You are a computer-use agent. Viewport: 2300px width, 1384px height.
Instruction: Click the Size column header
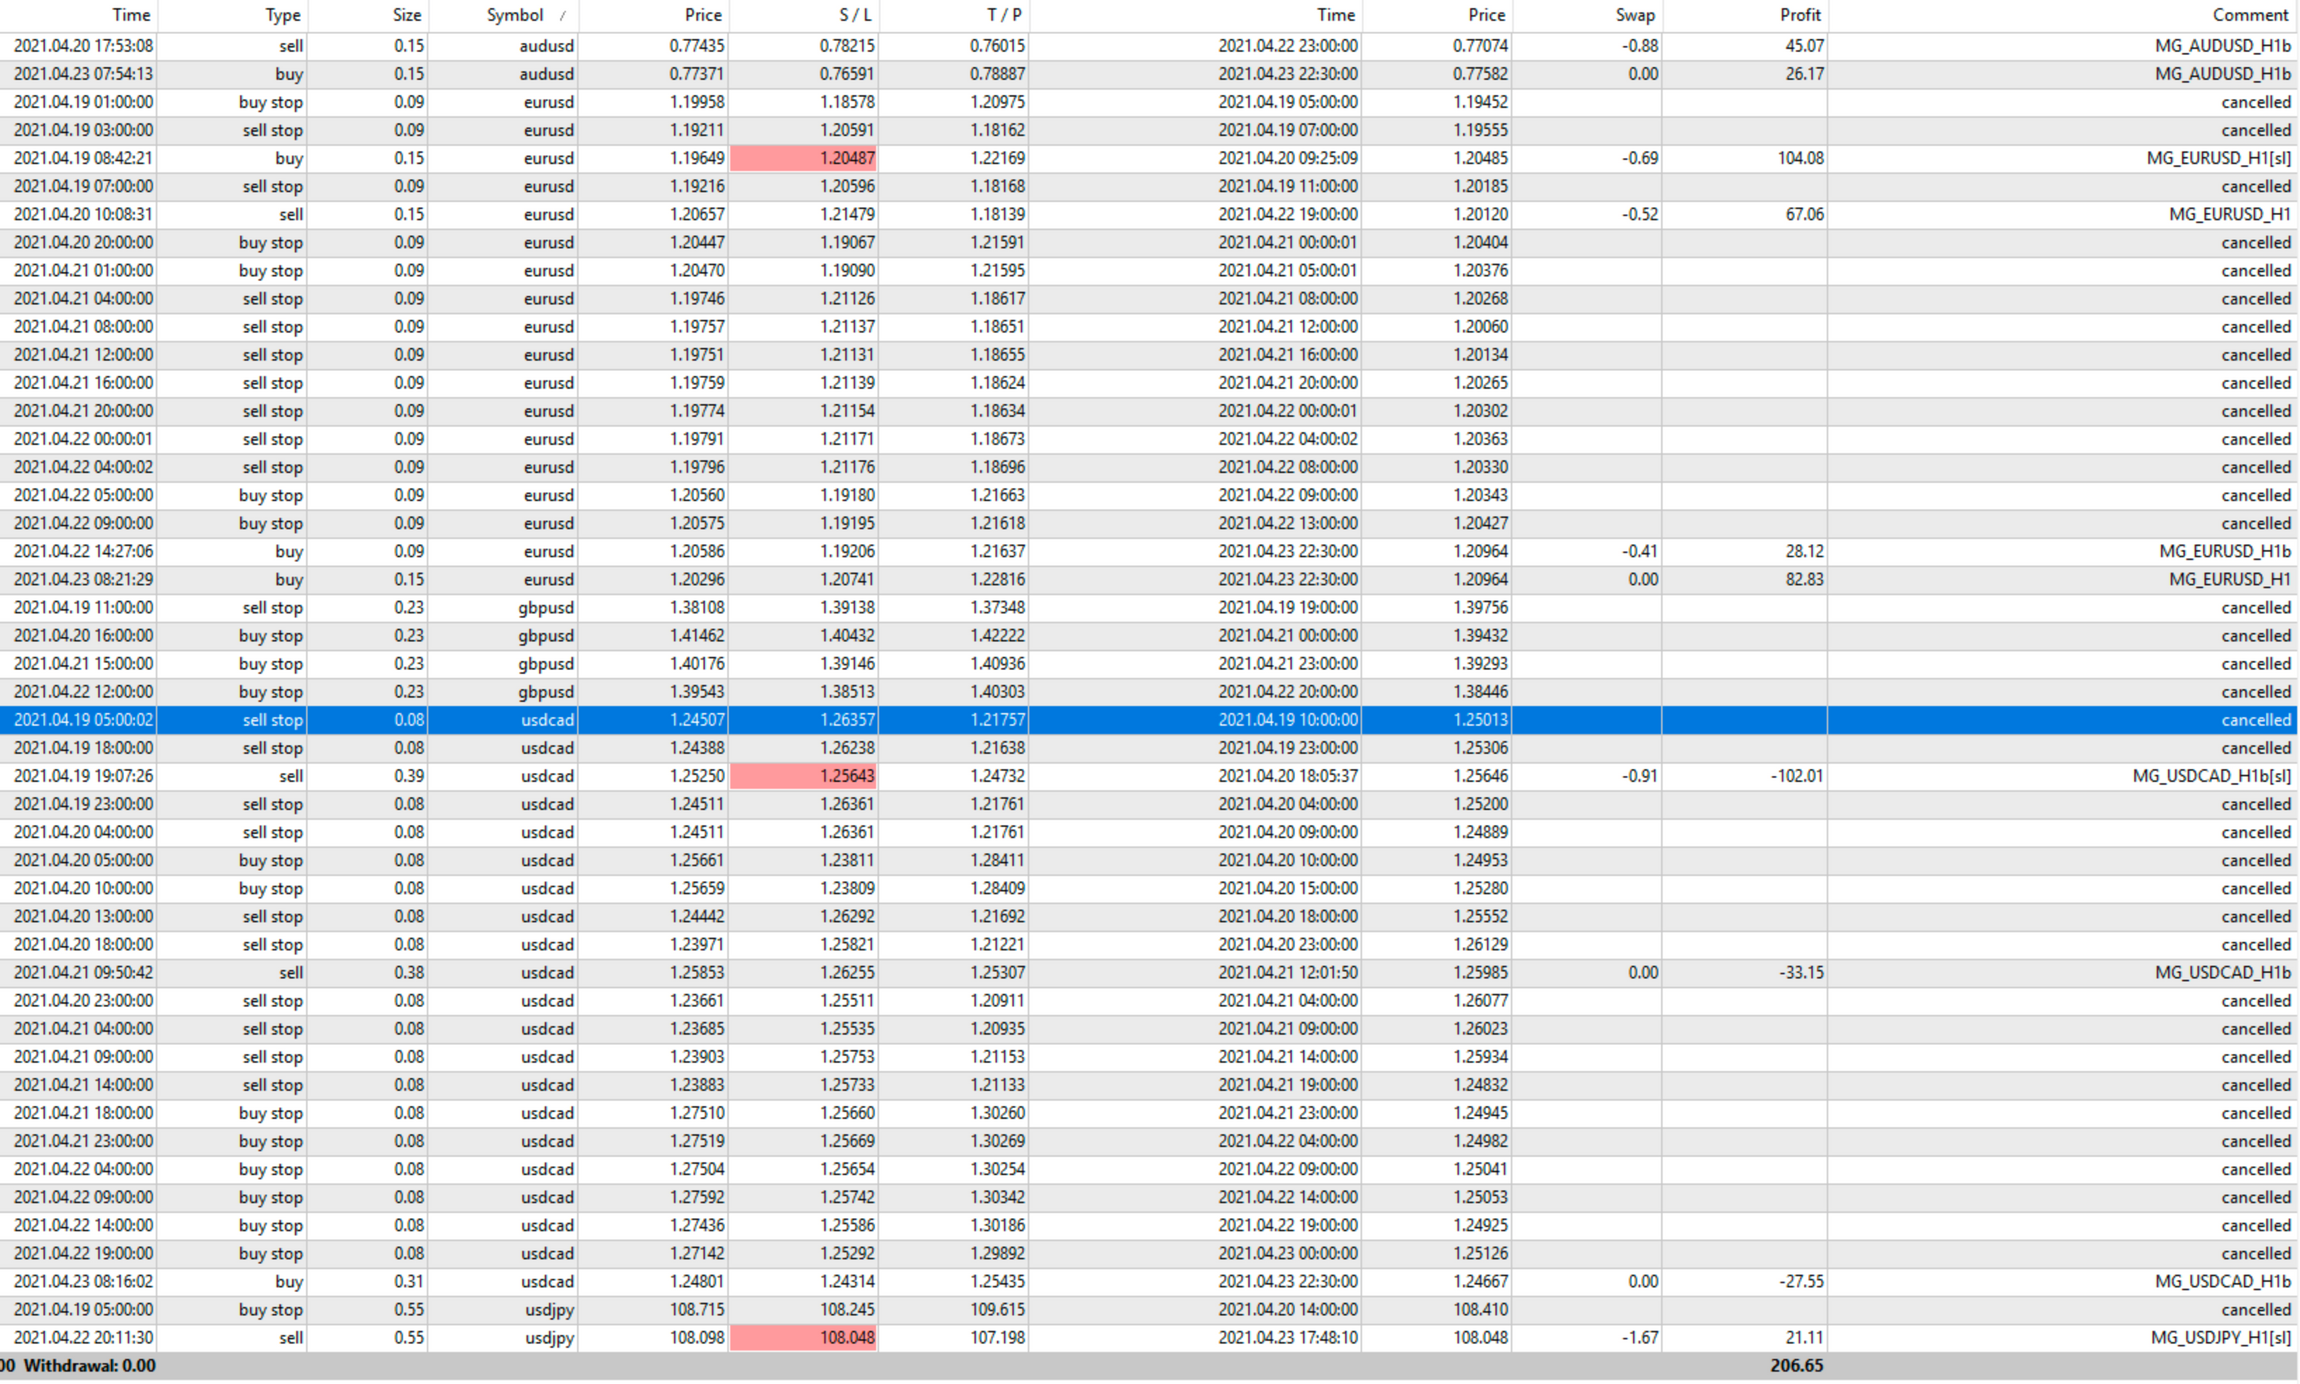[x=406, y=15]
